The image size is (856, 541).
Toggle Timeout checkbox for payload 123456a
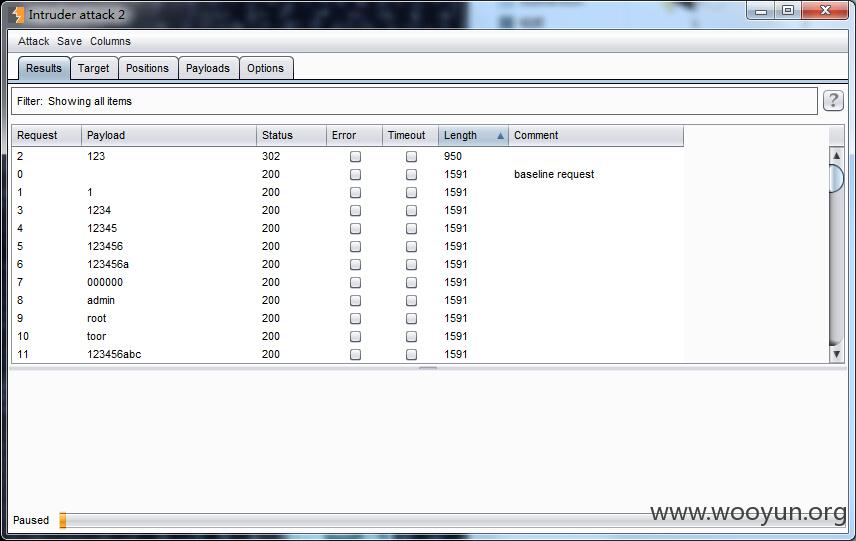coord(411,265)
